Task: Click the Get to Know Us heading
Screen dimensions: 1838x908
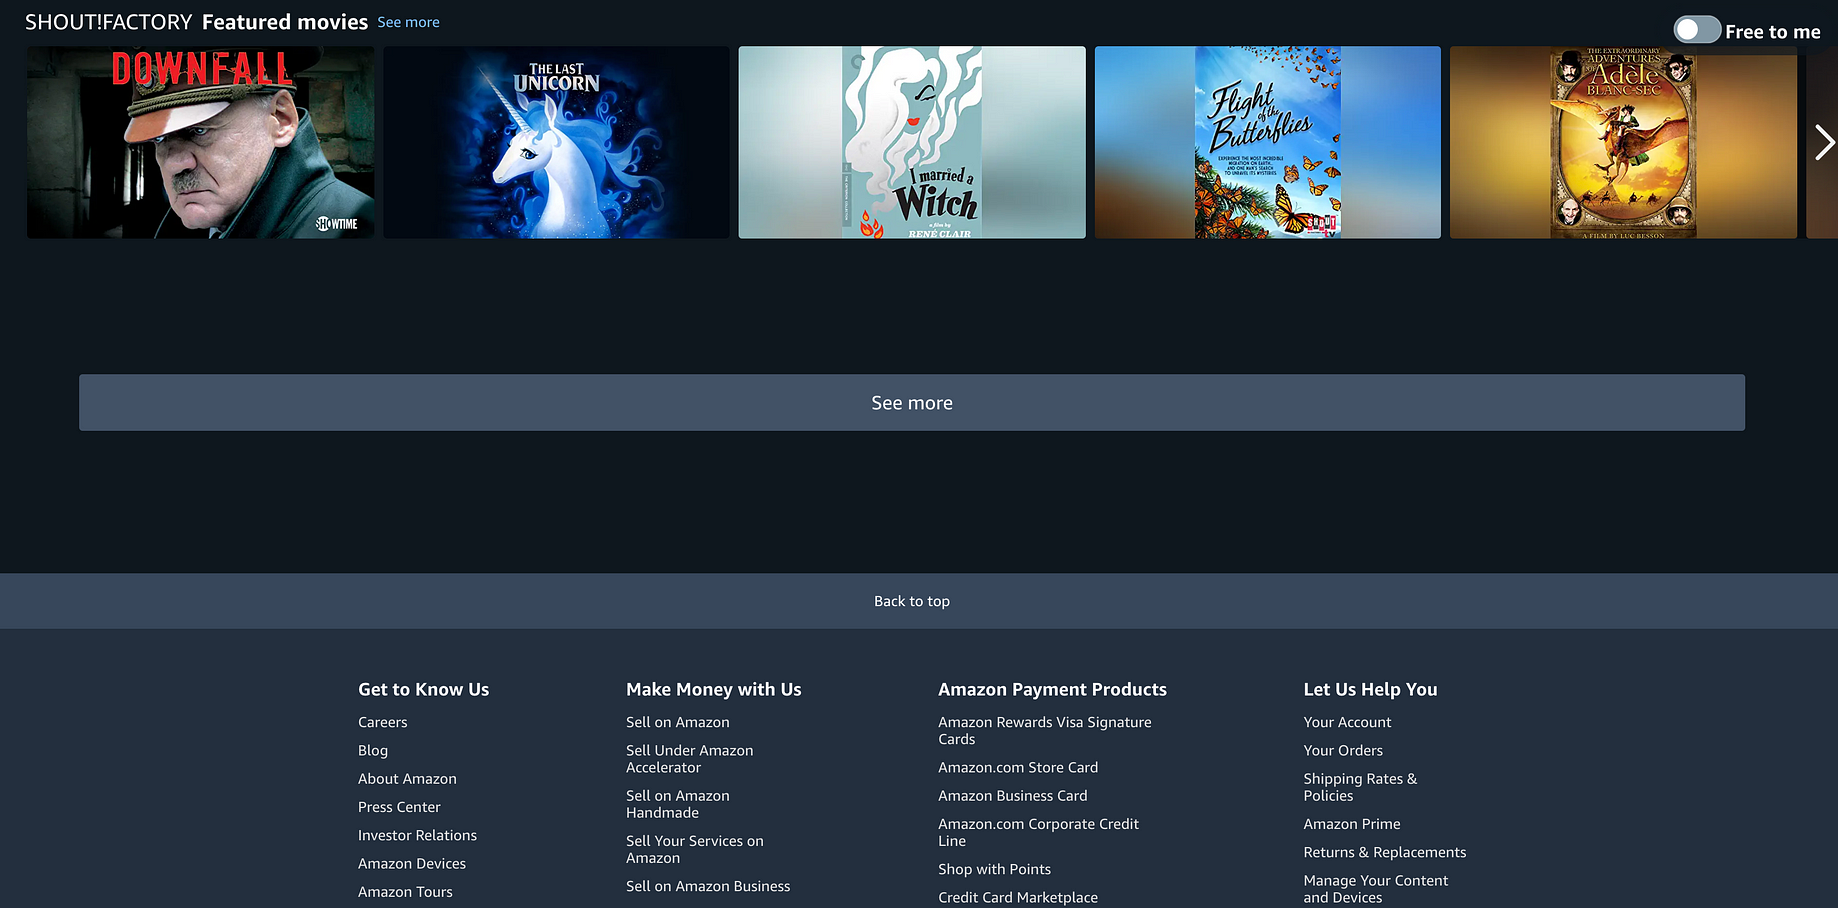Action: (424, 689)
